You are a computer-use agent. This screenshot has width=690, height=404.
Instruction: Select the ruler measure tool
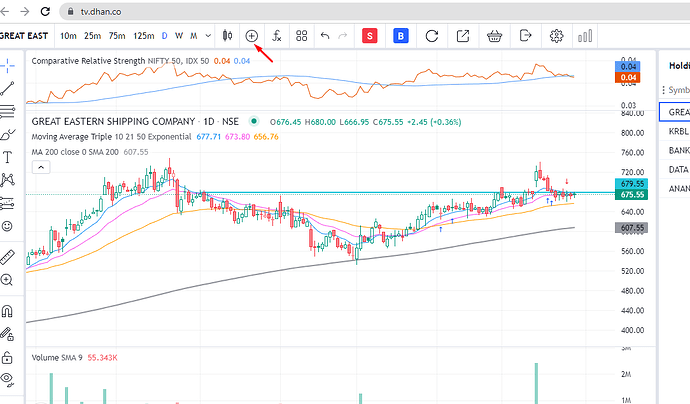pyautogui.click(x=7, y=257)
